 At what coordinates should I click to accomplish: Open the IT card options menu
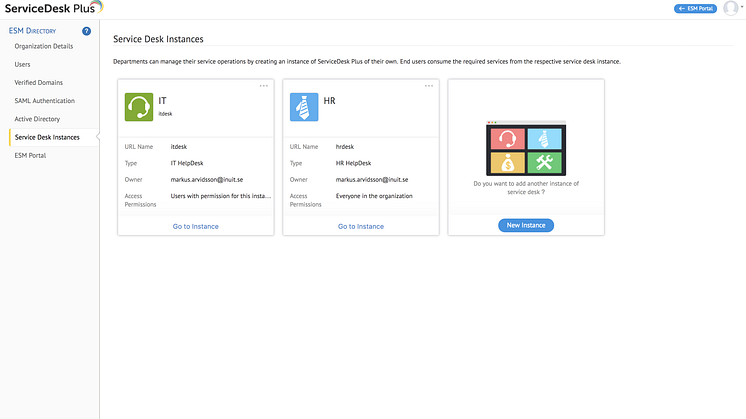coord(264,86)
